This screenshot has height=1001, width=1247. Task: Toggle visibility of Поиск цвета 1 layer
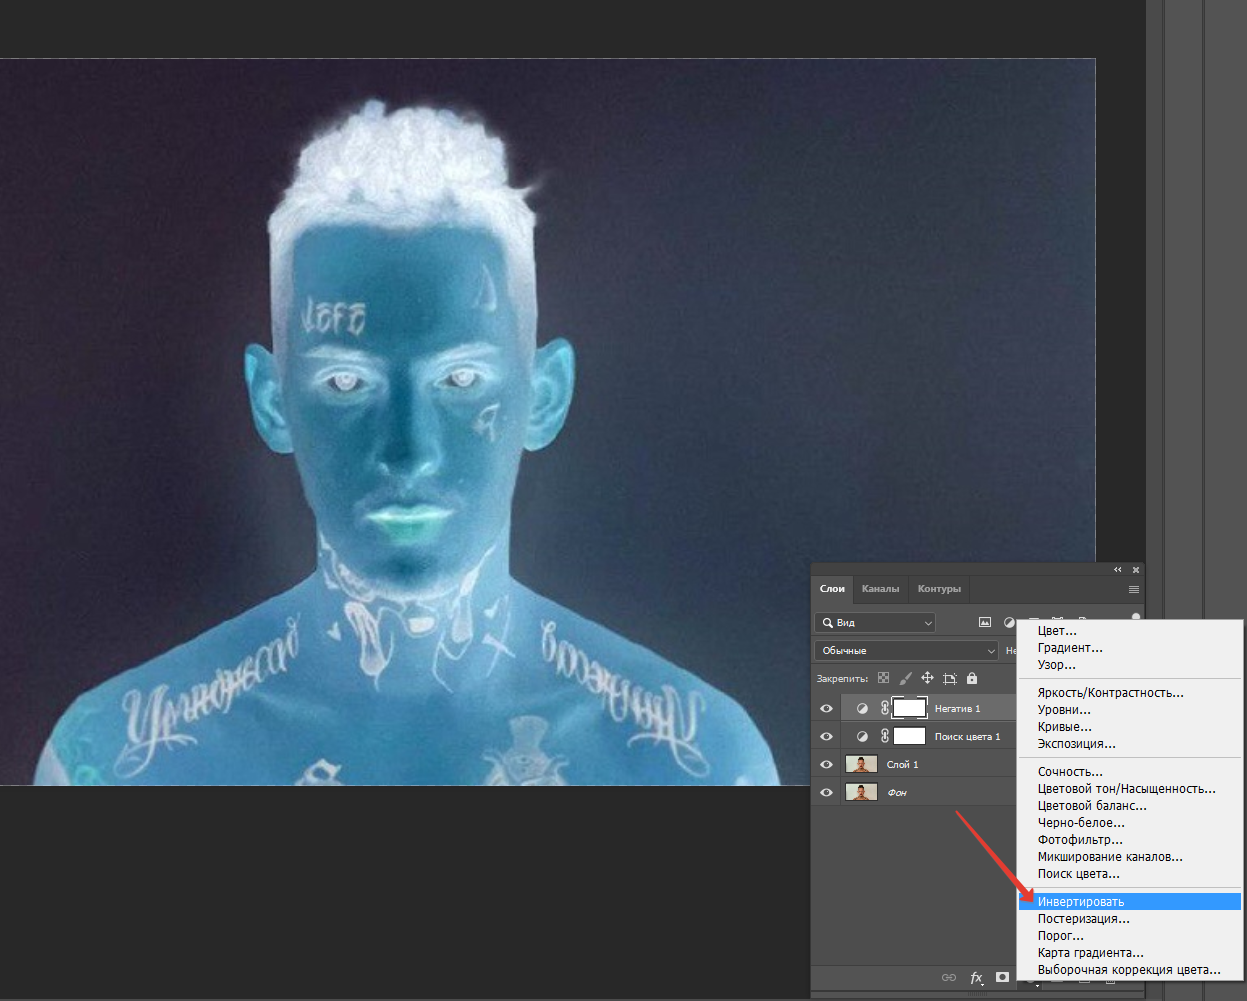click(826, 736)
